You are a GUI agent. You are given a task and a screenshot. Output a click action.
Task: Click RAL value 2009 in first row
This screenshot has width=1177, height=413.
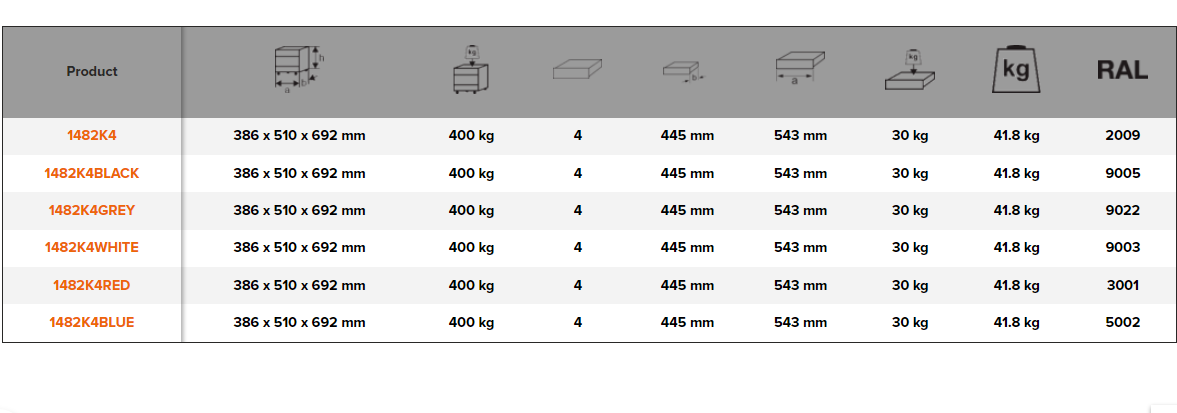1123,135
